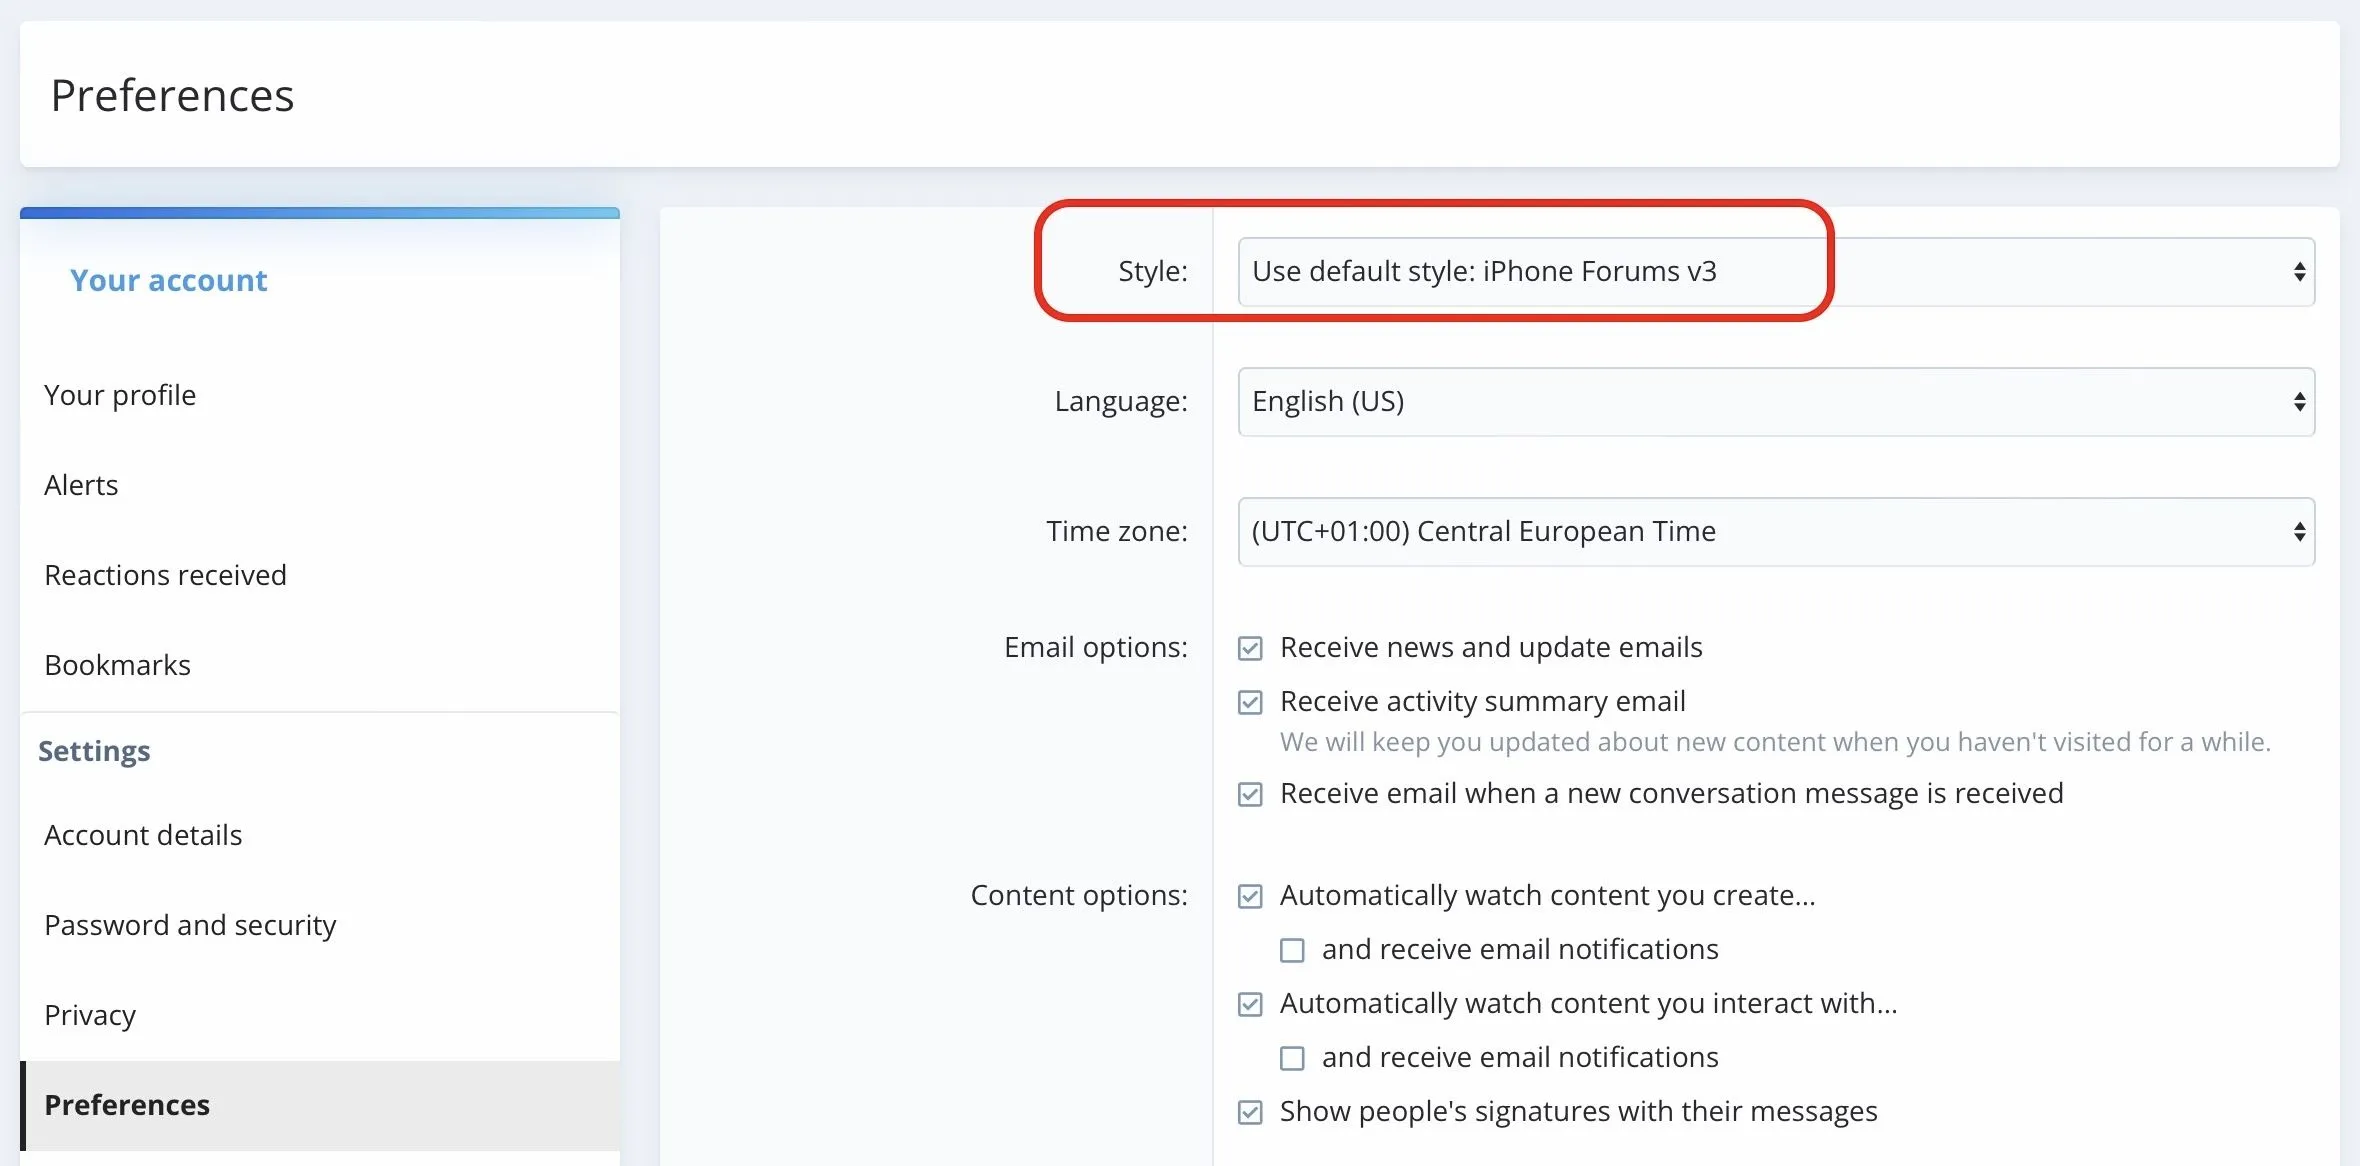Image resolution: width=2360 pixels, height=1166 pixels.
Task: Enable email notifications for created content
Action: (x=1292, y=951)
